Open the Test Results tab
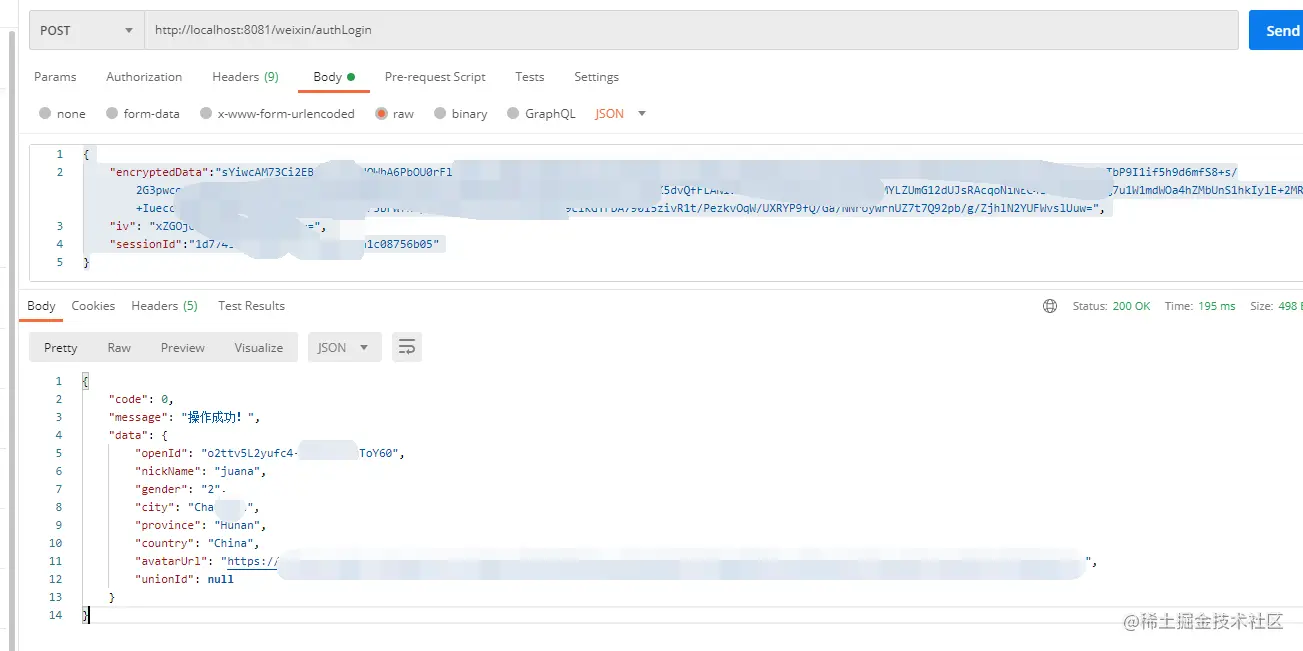Viewport: 1303px width, 651px height. (251, 306)
